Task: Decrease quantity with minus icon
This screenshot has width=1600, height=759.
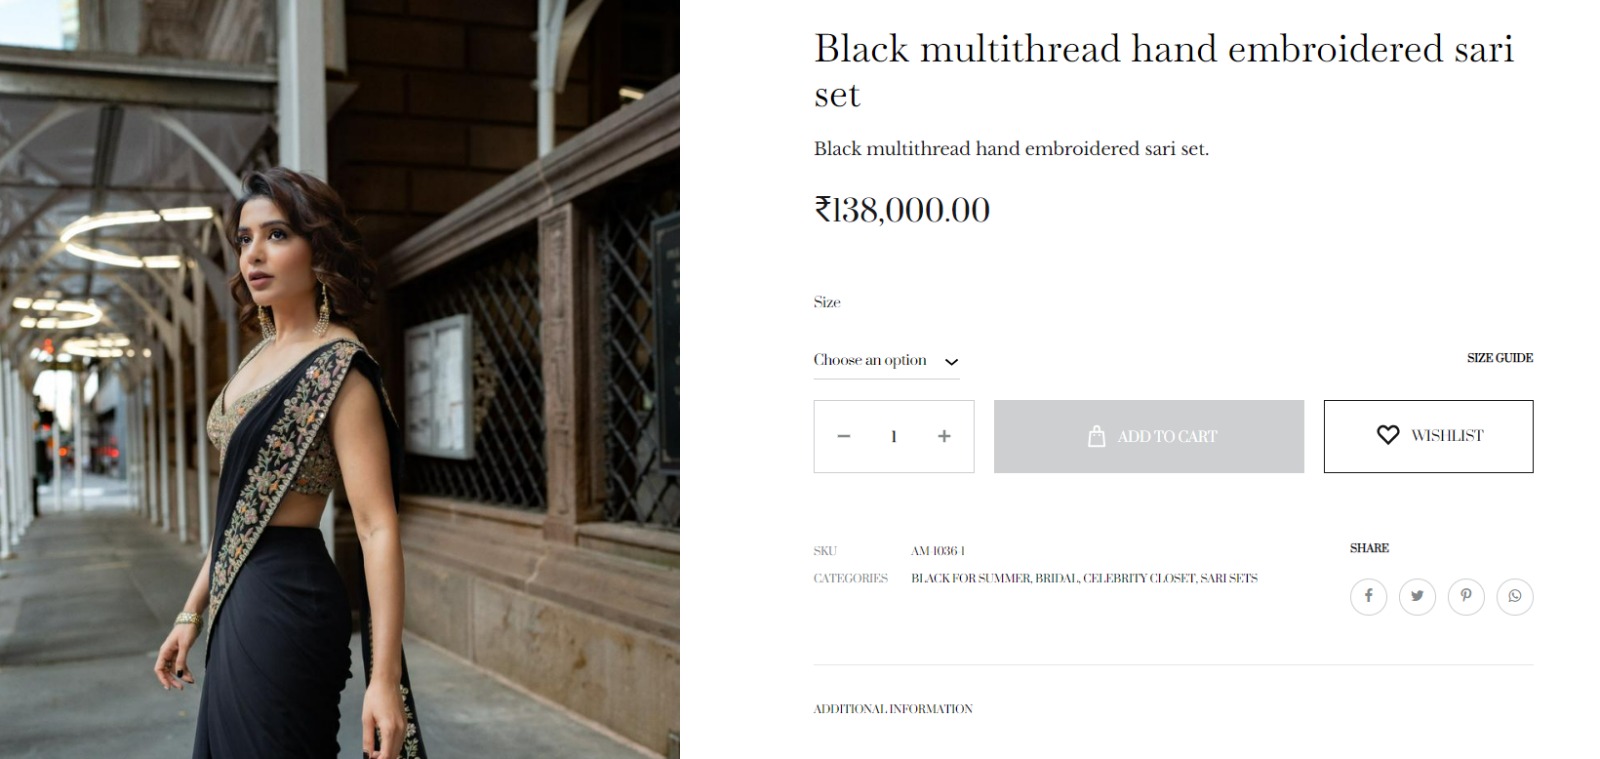Action: 844,436
